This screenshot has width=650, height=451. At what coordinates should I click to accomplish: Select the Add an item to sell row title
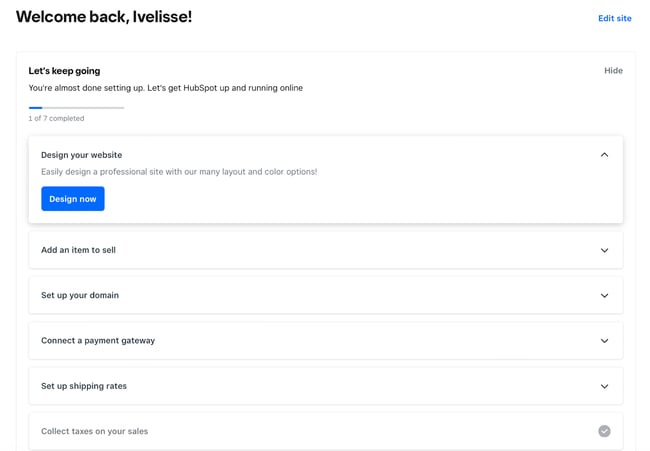point(78,250)
